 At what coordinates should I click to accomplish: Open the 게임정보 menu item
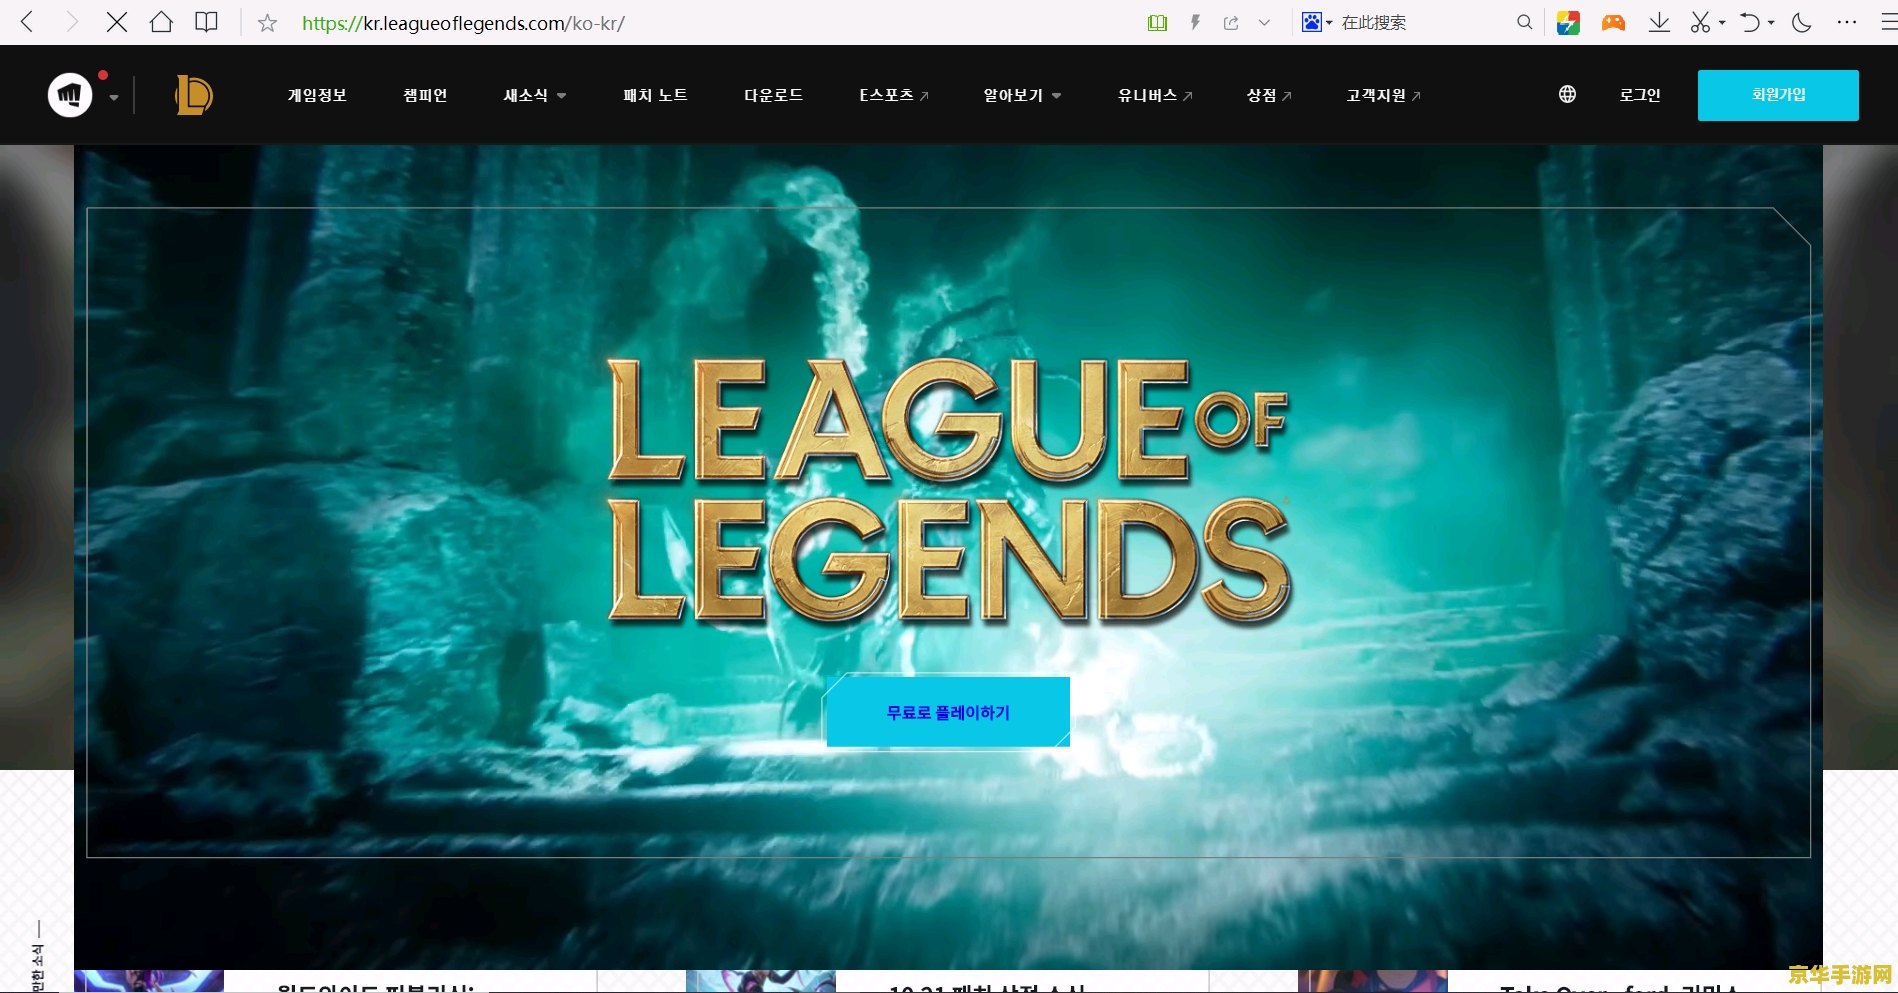click(x=317, y=95)
